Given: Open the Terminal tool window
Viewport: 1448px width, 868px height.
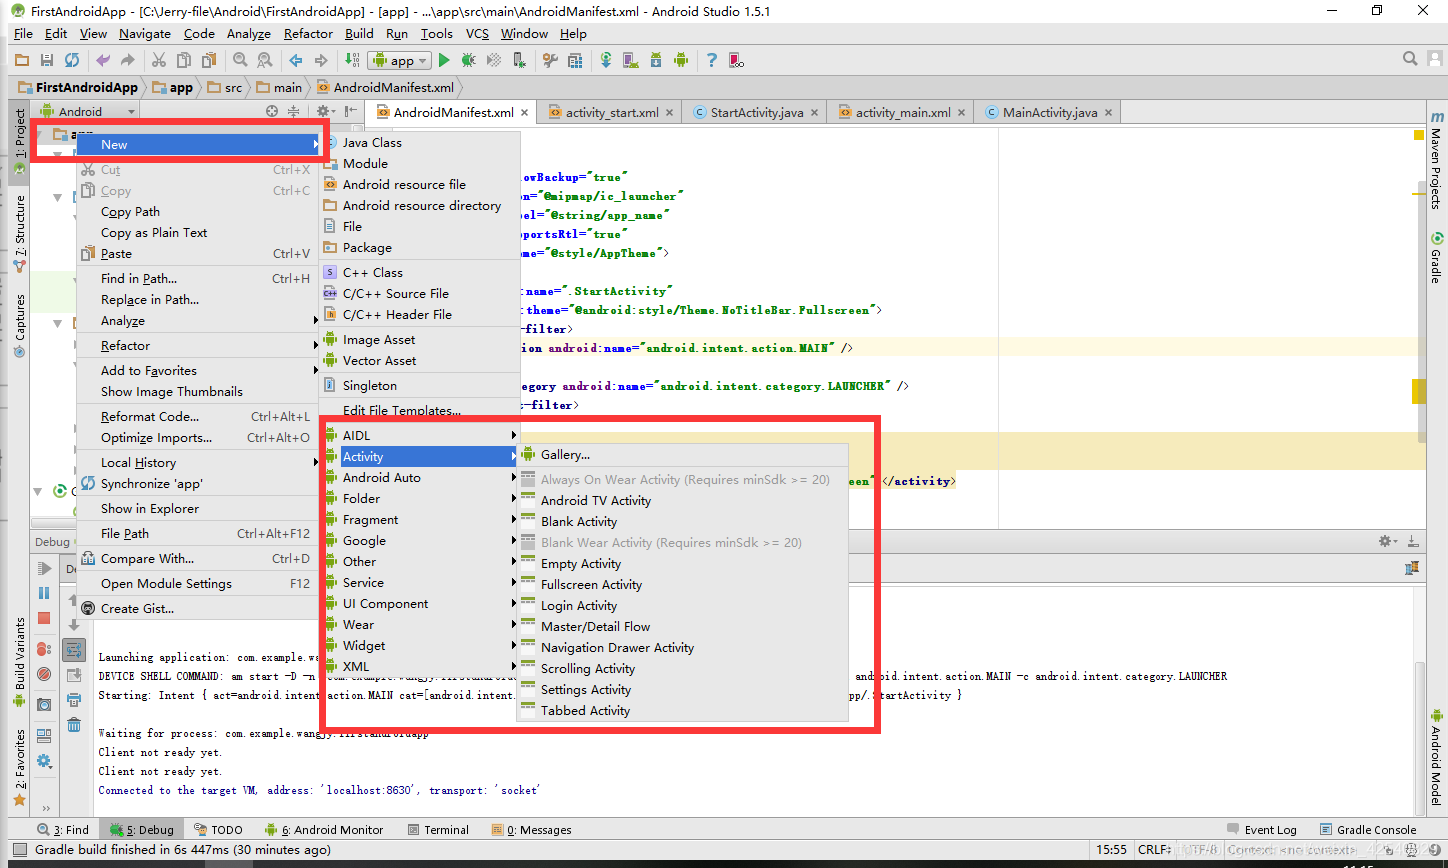Looking at the screenshot, I should coord(438,829).
